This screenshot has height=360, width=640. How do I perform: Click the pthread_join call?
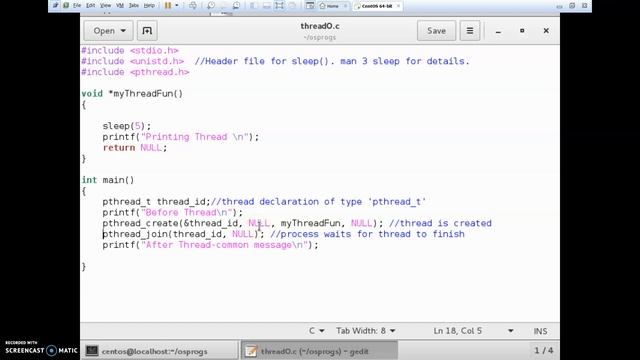pyautogui.click(x=183, y=234)
